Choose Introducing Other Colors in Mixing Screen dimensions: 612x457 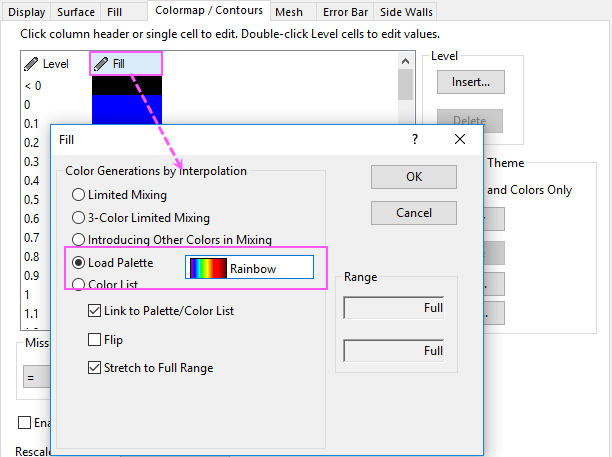click(78, 239)
